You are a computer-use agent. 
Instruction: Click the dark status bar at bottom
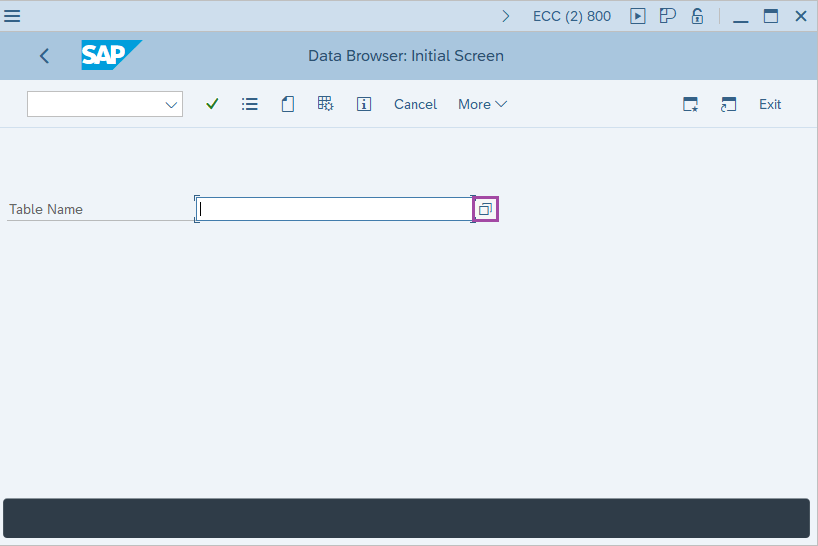click(406, 518)
